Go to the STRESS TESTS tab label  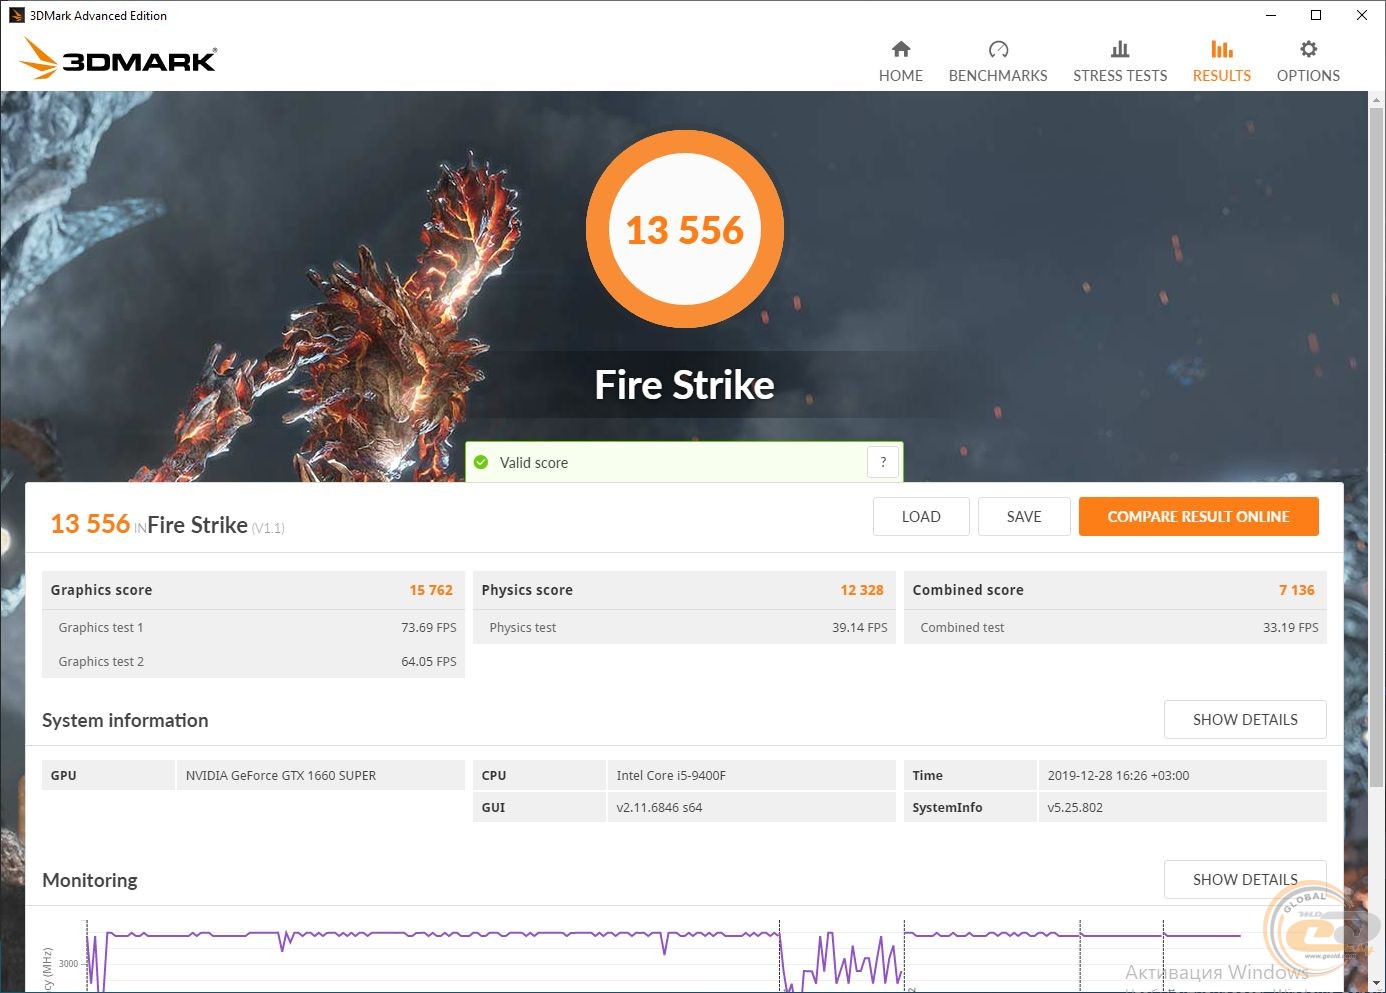[x=1119, y=76]
